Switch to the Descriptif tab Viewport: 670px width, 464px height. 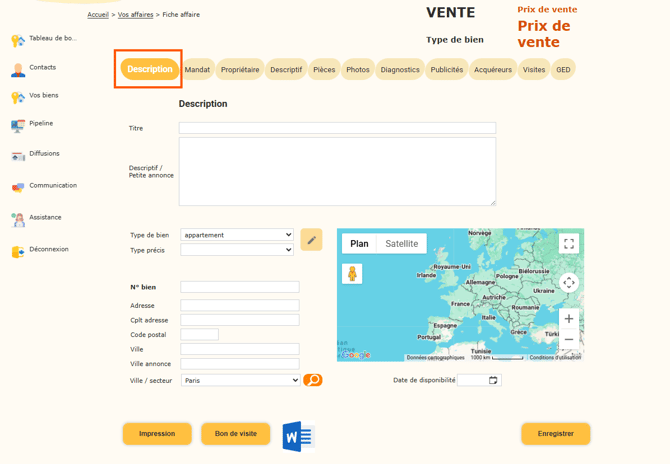(x=286, y=70)
